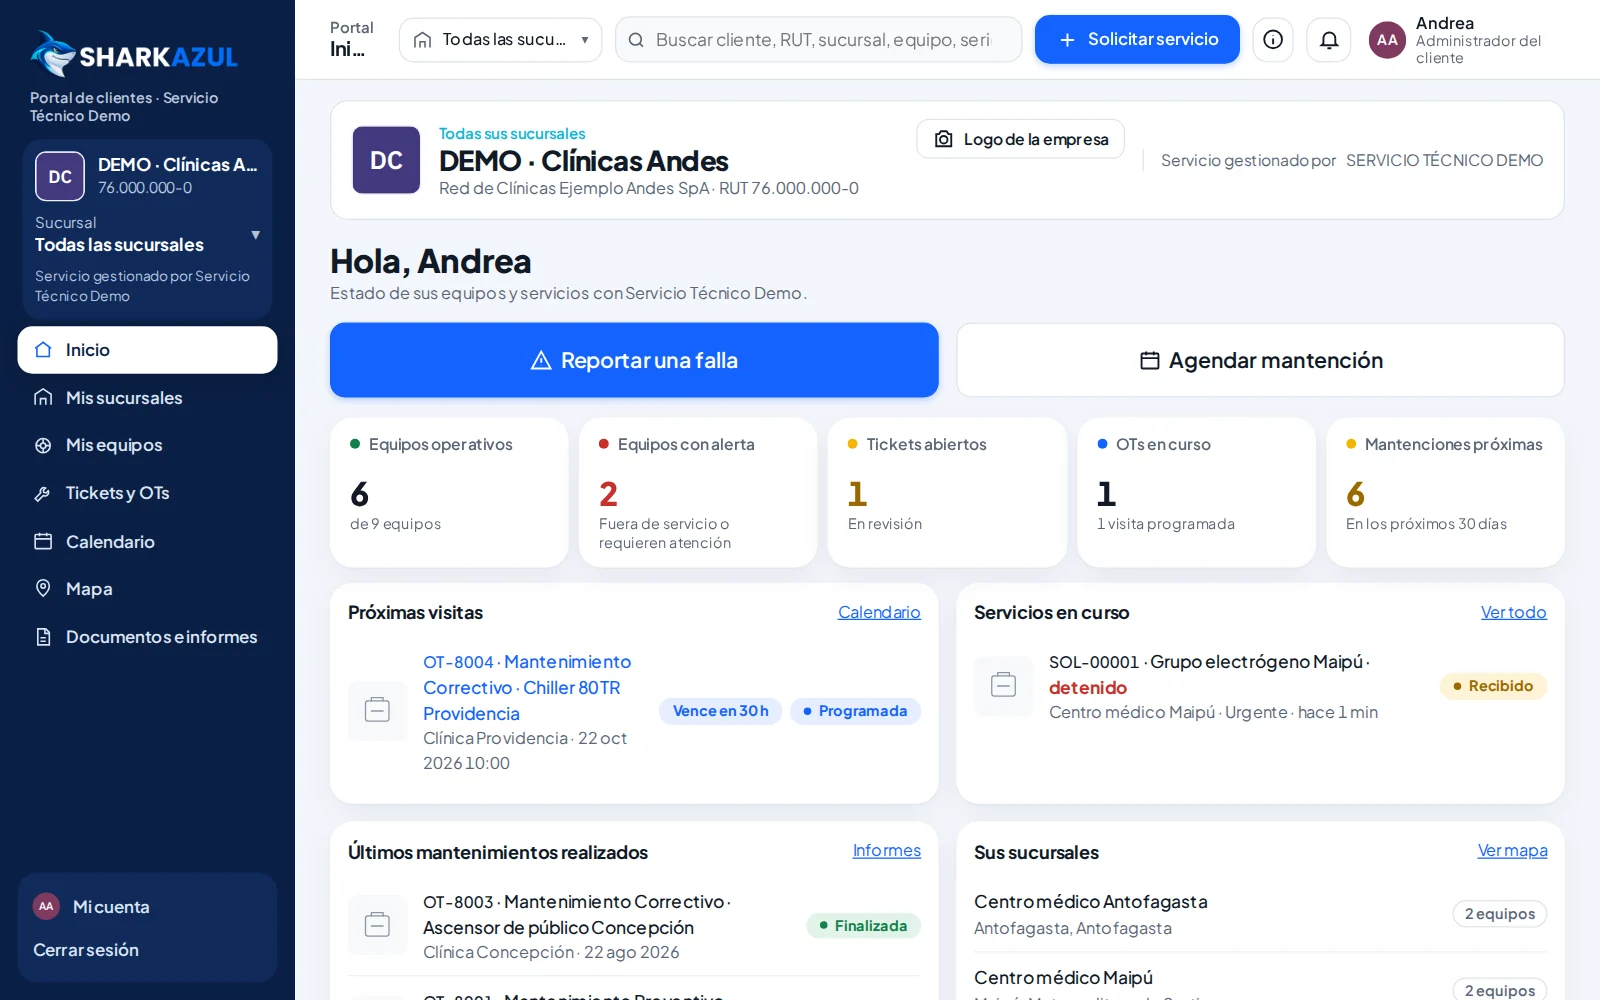Click the Tickets abiertos card
Viewport: 1600px width, 1000px height.
947,492
